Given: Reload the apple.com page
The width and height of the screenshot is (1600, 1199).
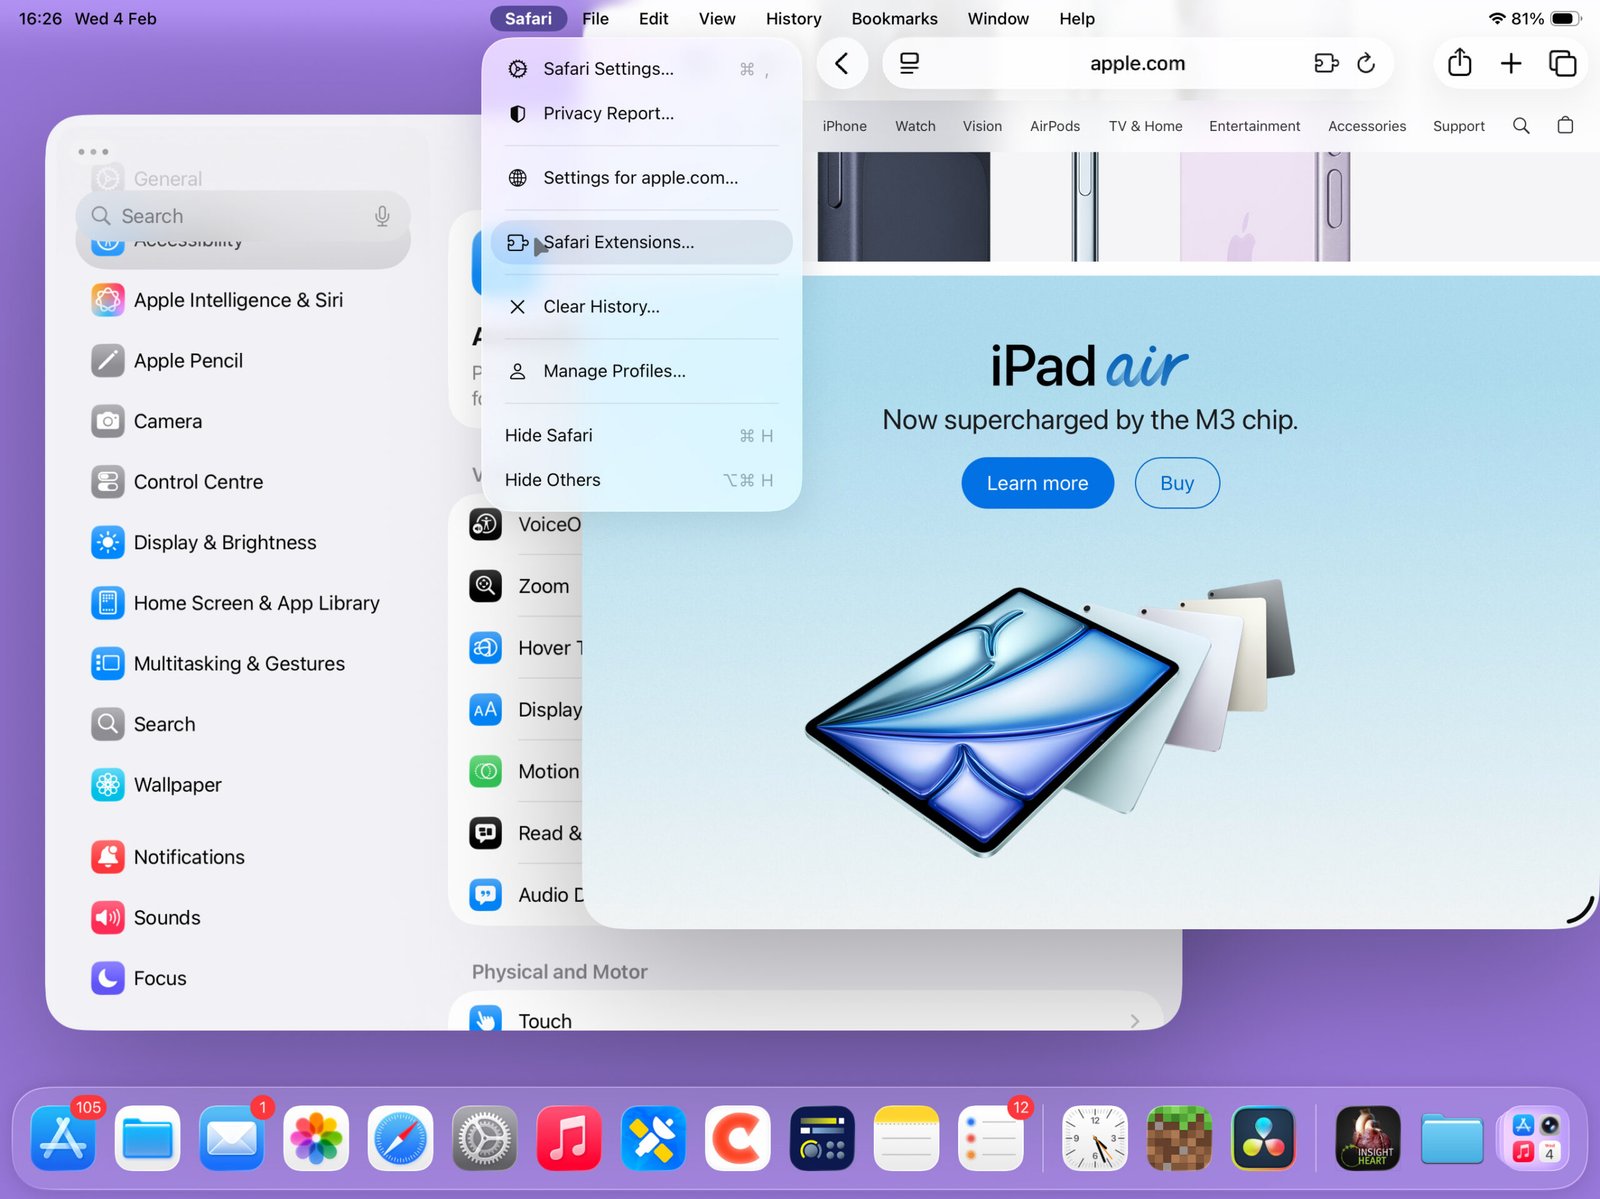Looking at the screenshot, I should 1366,64.
